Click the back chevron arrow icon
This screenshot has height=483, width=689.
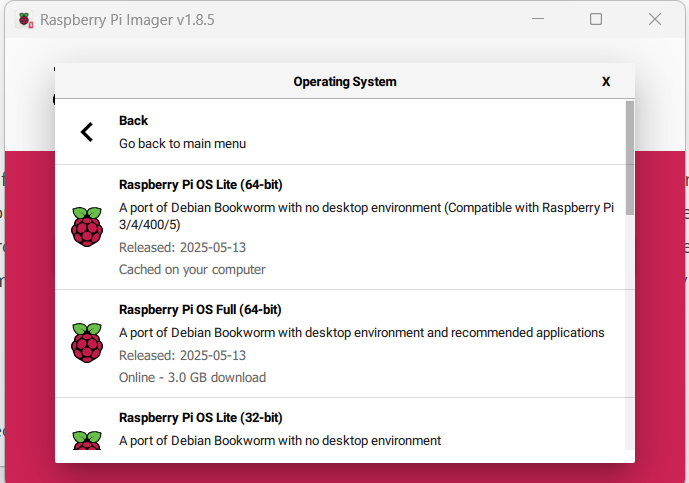pyautogui.click(x=87, y=132)
